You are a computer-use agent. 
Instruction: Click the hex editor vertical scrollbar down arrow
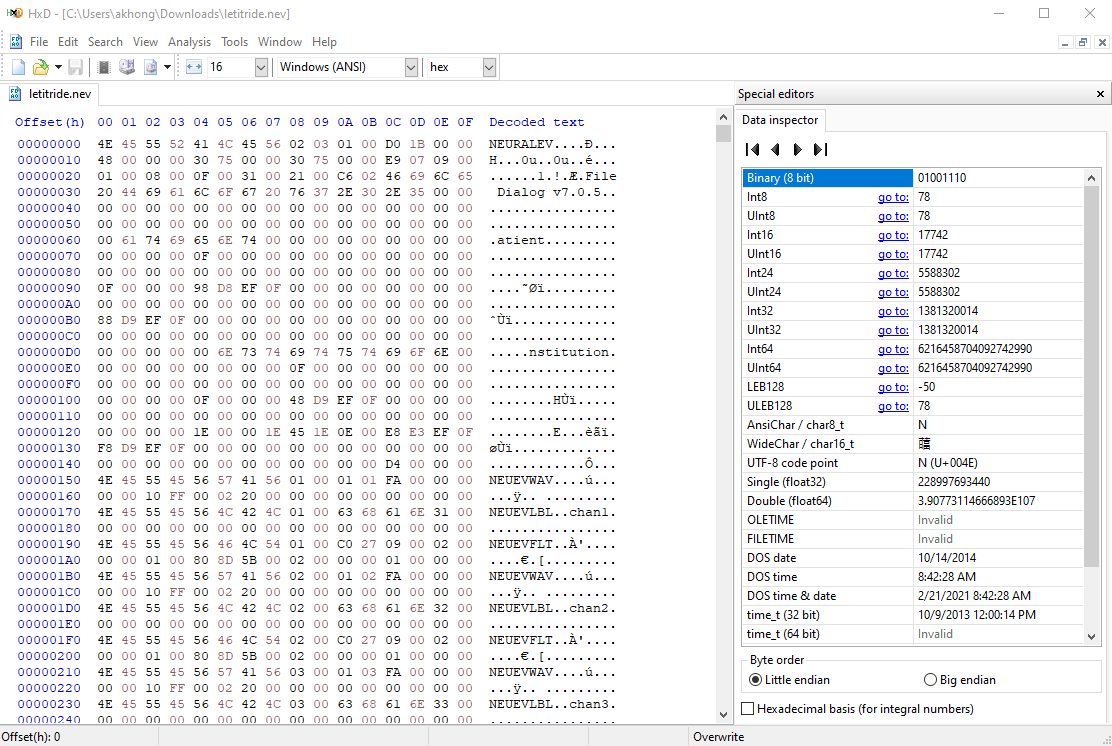tap(724, 715)
